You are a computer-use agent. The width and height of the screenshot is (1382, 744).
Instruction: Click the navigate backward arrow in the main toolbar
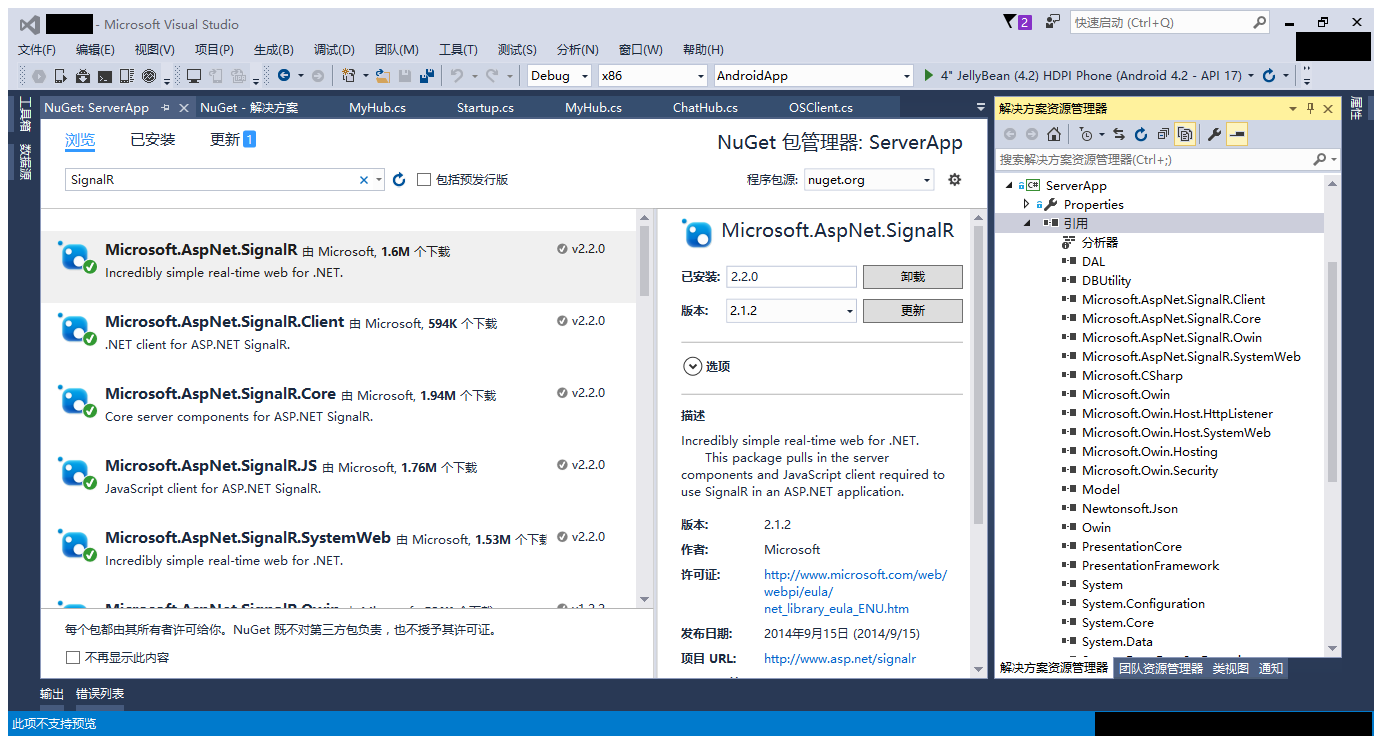click(284, 75)
